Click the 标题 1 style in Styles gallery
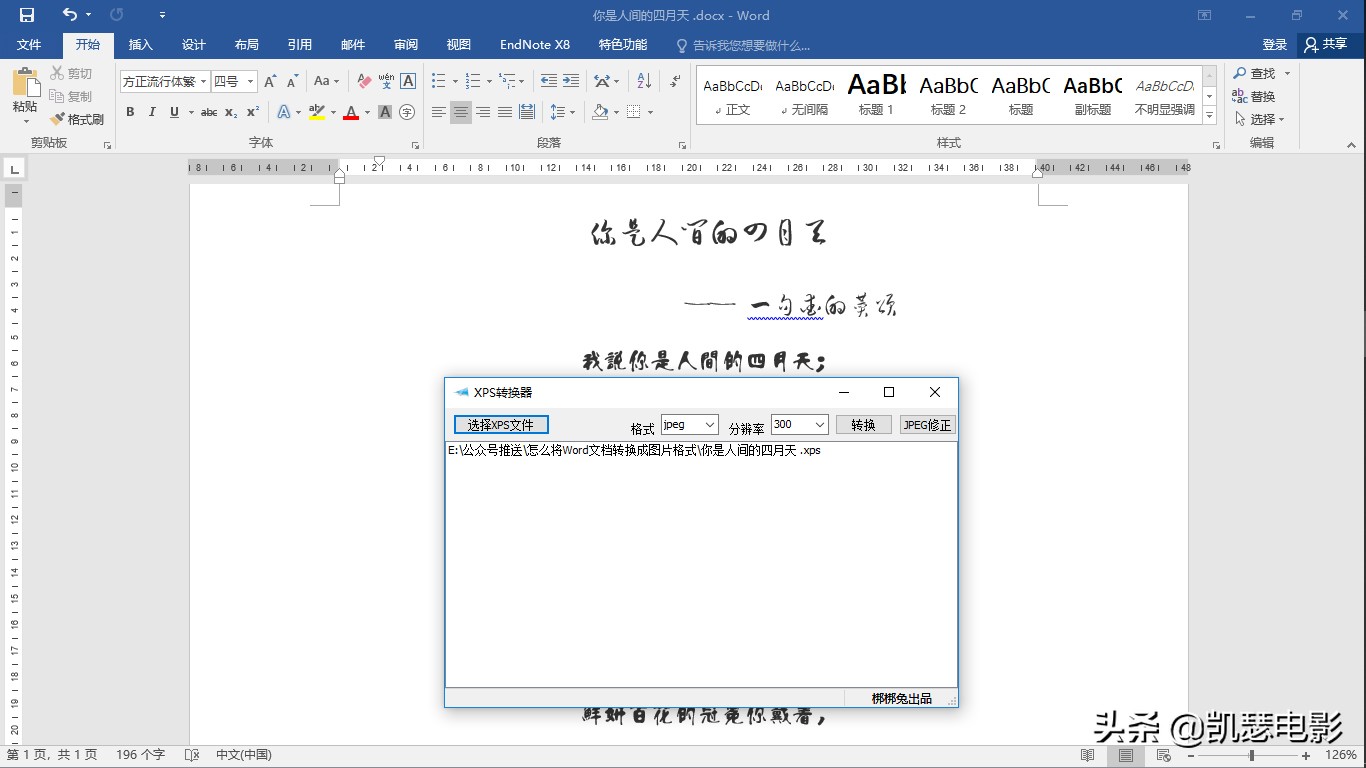 tap(875, 94)
